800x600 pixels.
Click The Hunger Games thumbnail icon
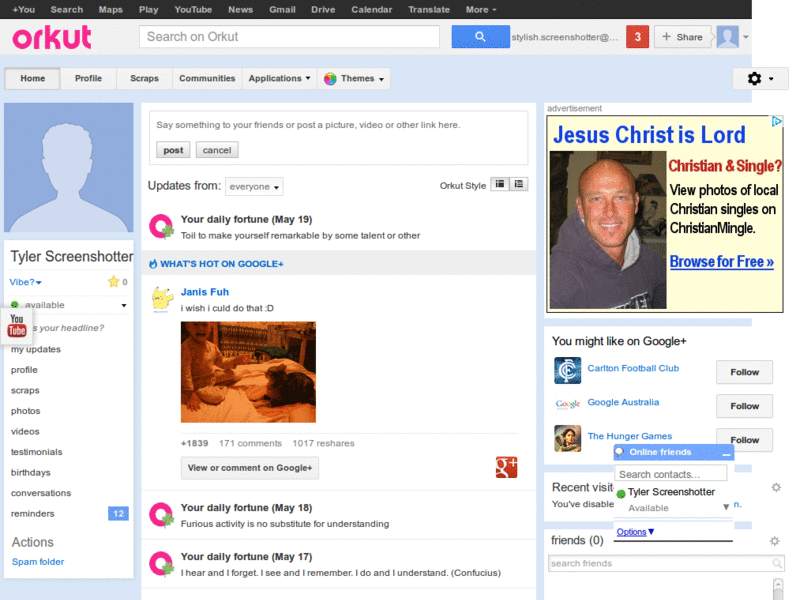(x=567, y=438)
